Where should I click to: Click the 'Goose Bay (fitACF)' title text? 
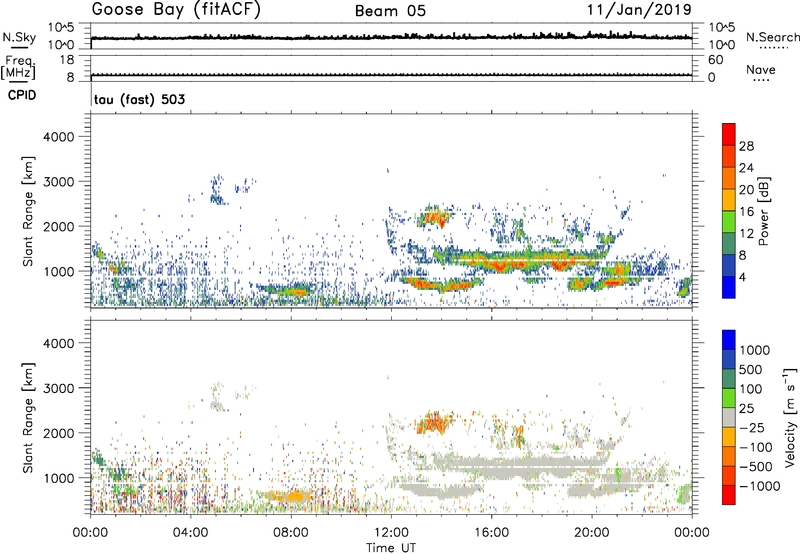(176, 10)
